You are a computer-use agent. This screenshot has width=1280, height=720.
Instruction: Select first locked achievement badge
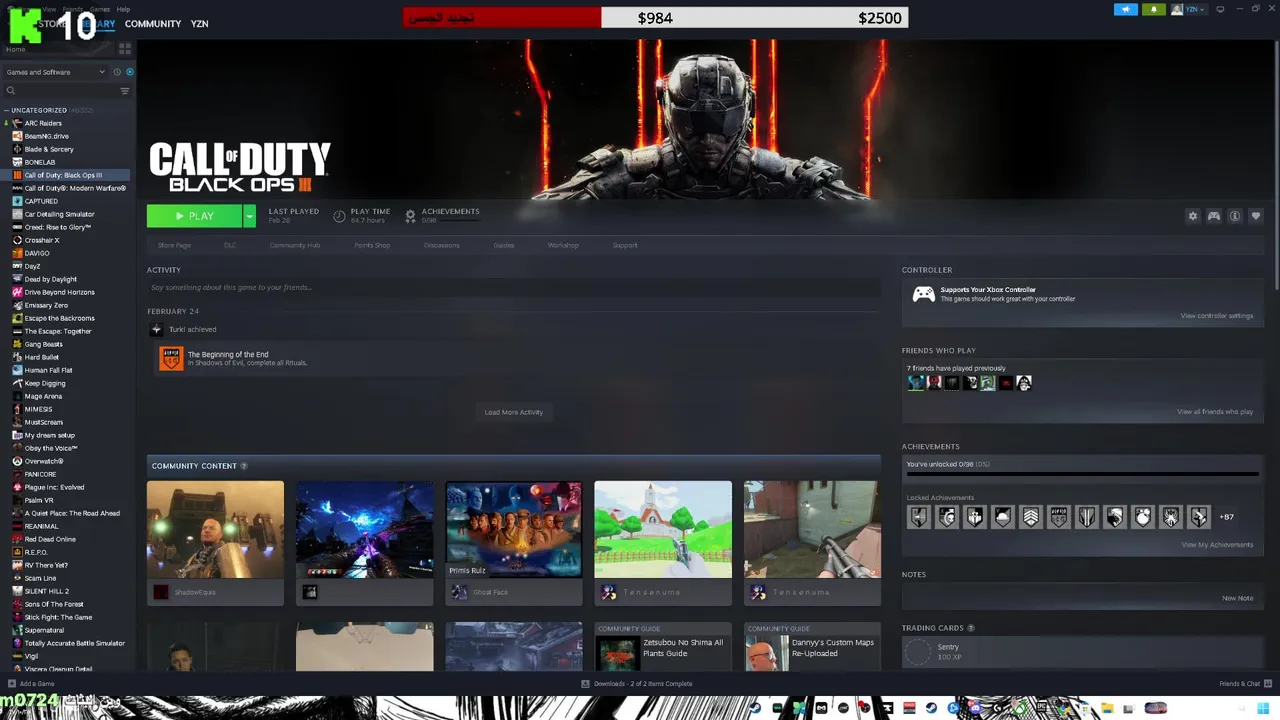click(x=918, y=517)
